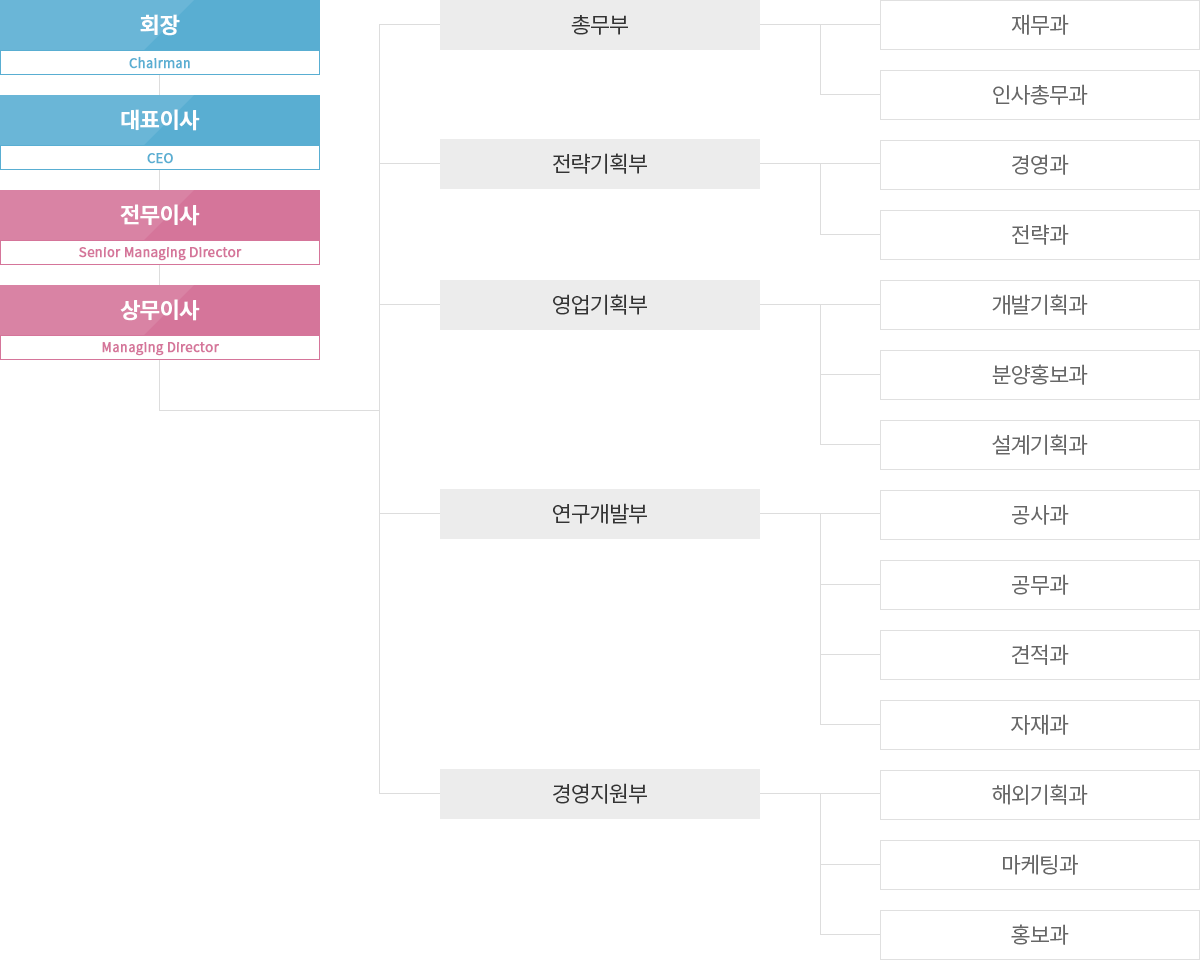Choose the 설계기획과 section box

[x=1040, y=445]
